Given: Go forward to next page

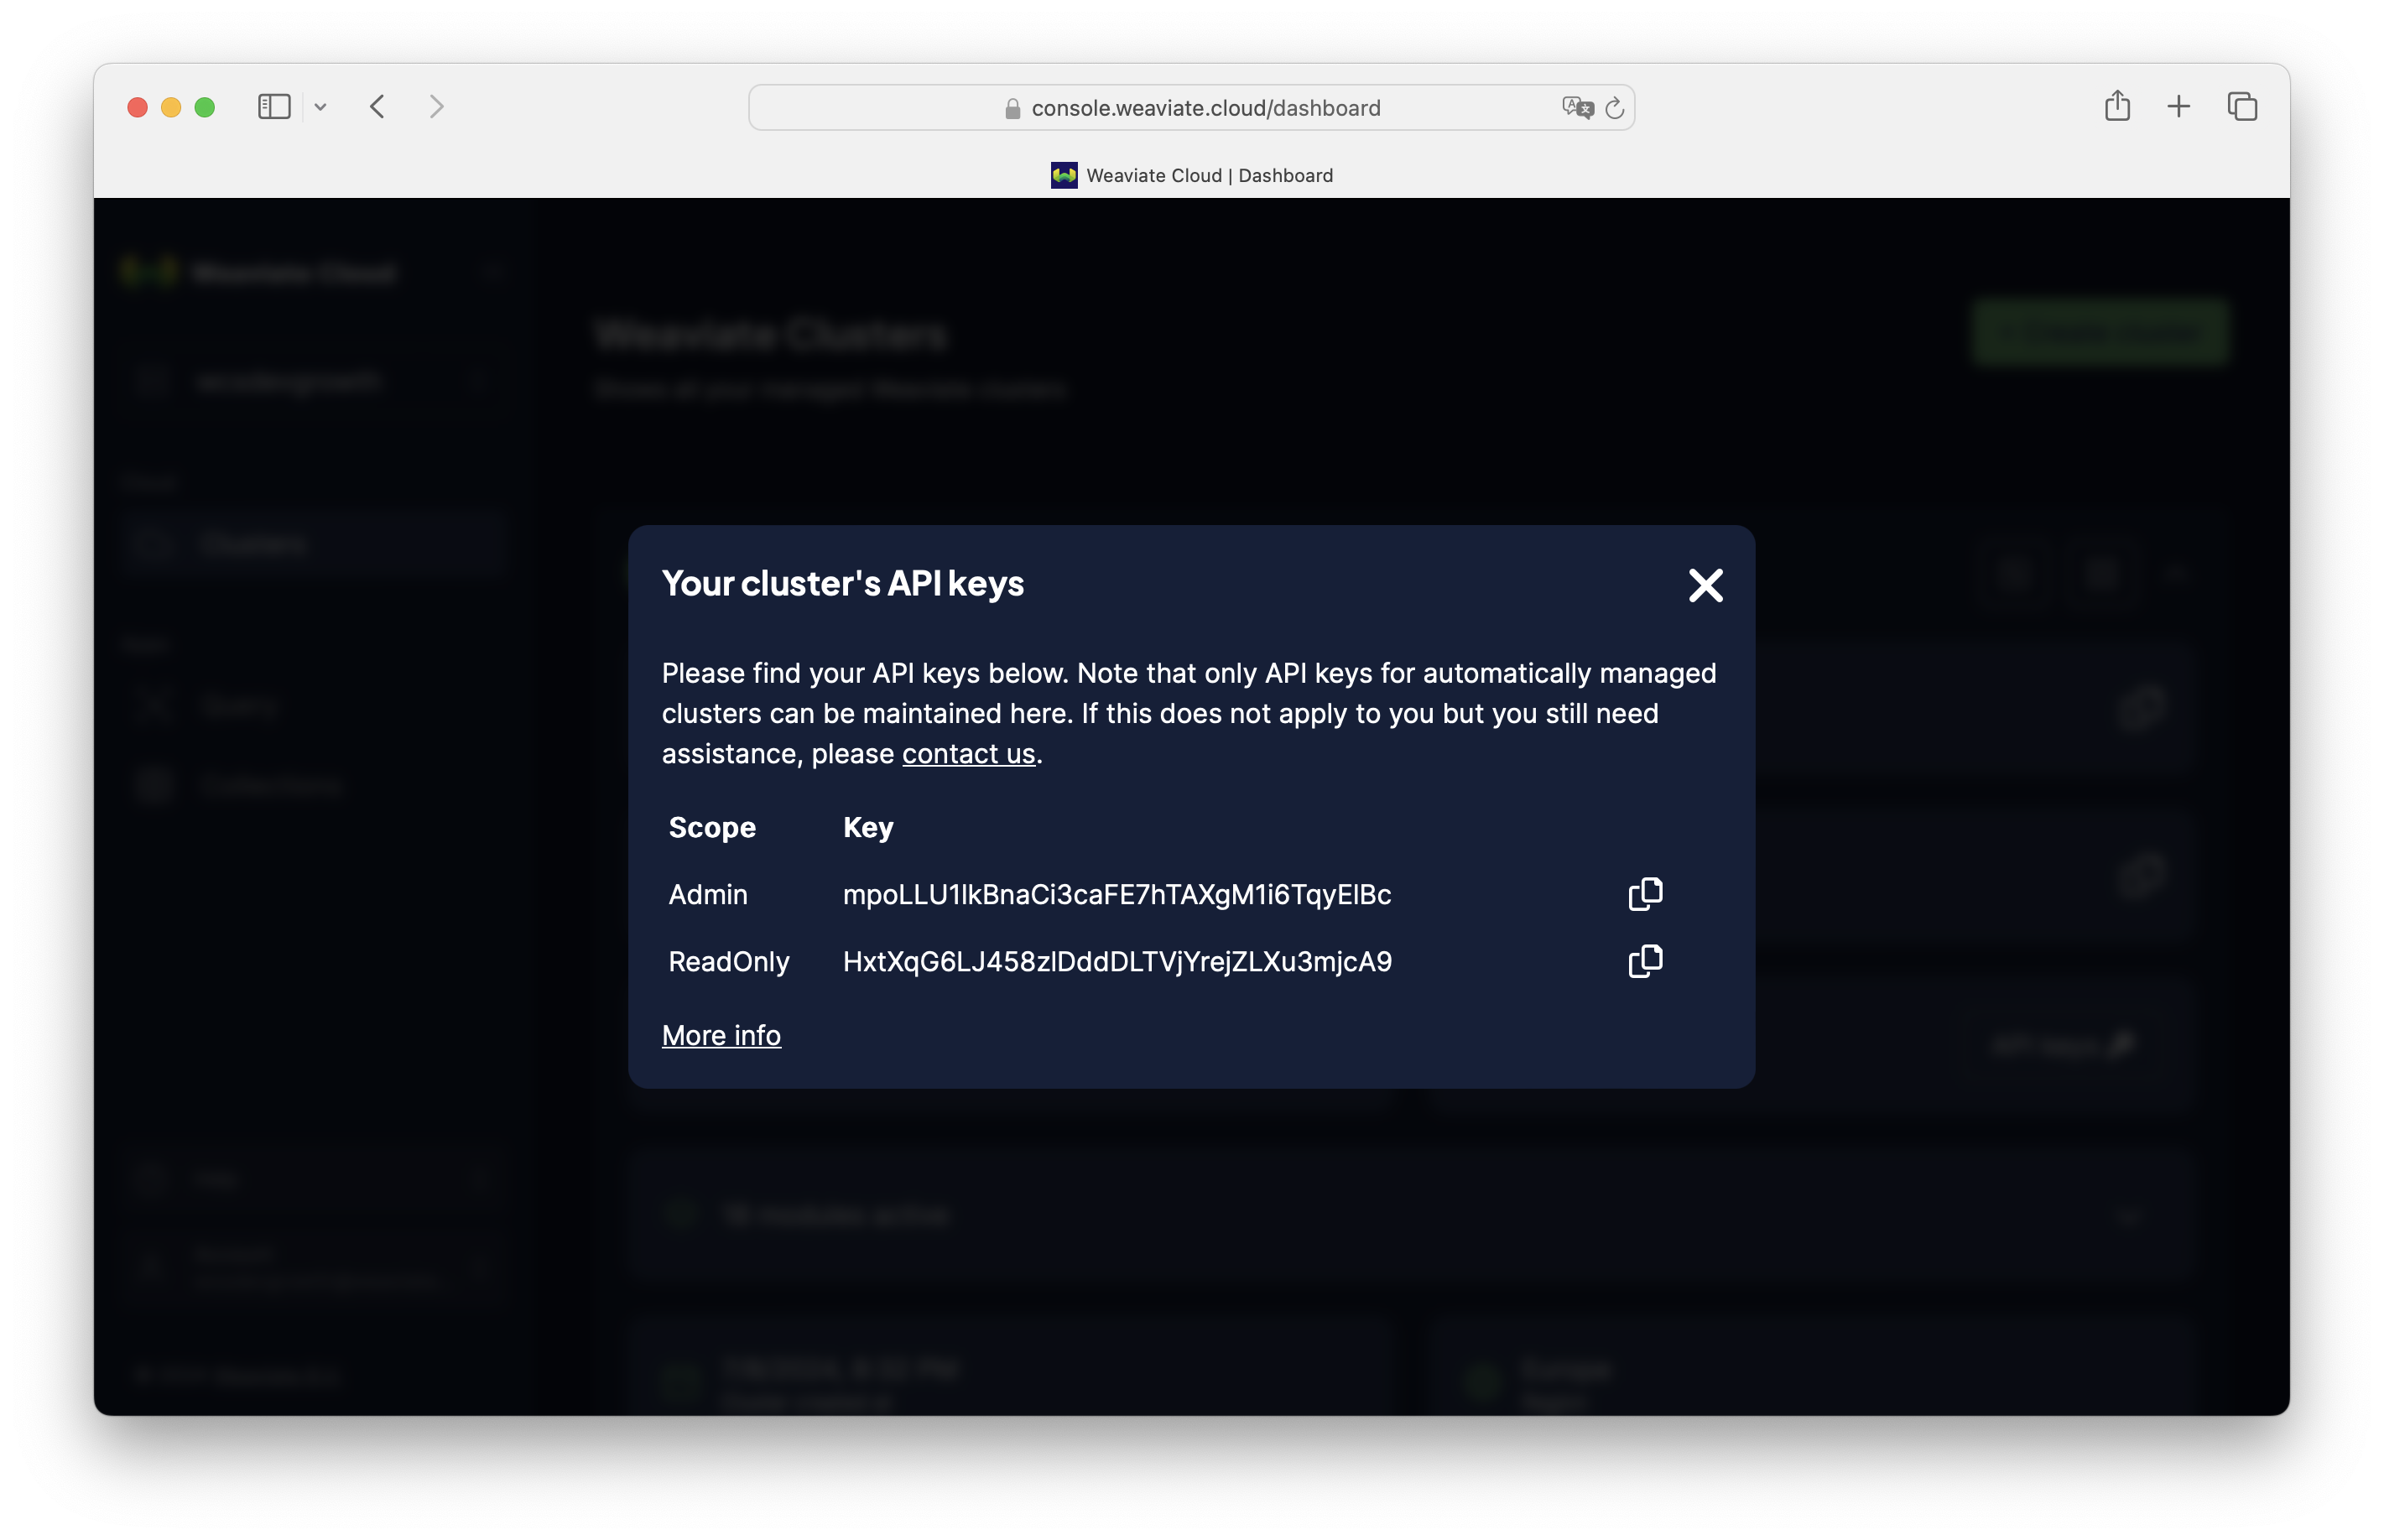Looking at the screenshot, I should pos(436,107).
